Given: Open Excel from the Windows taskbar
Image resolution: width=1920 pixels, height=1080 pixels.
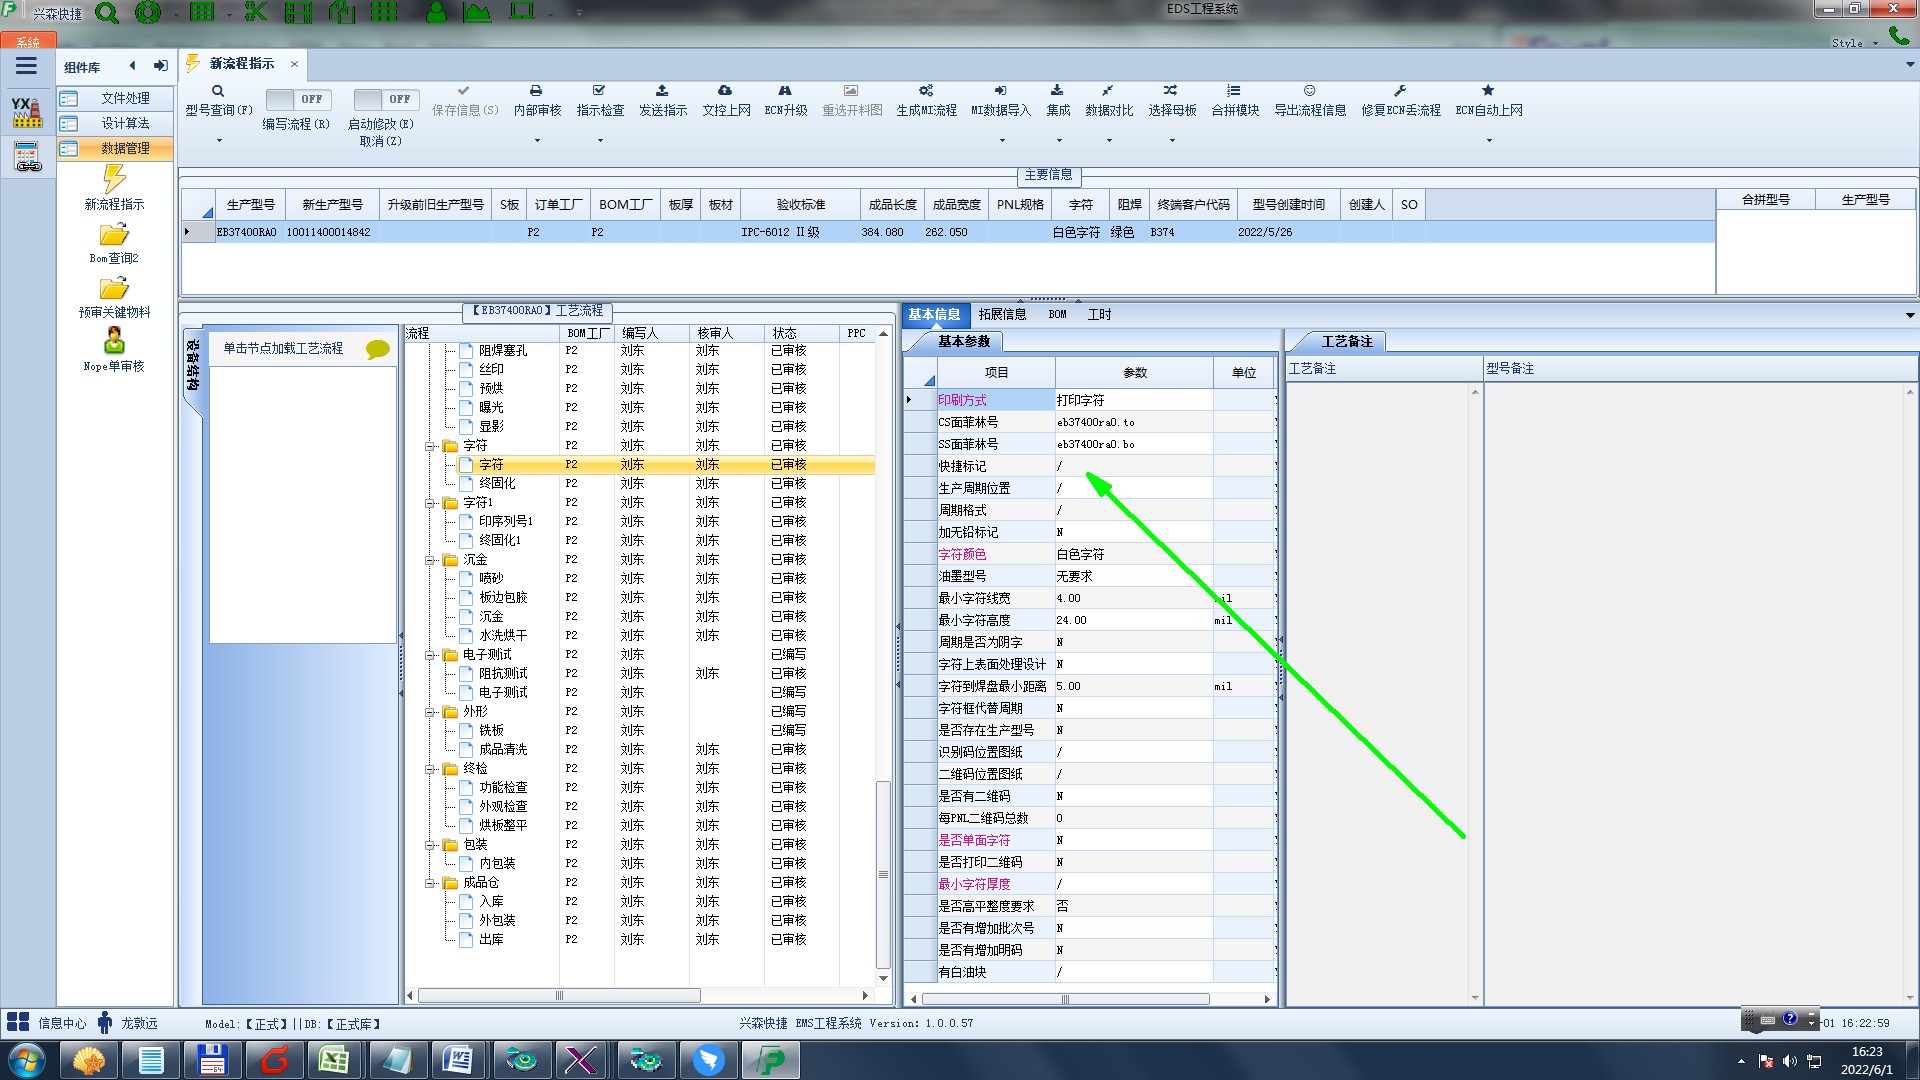Looking at the screenshot, I should (333, 1060).
